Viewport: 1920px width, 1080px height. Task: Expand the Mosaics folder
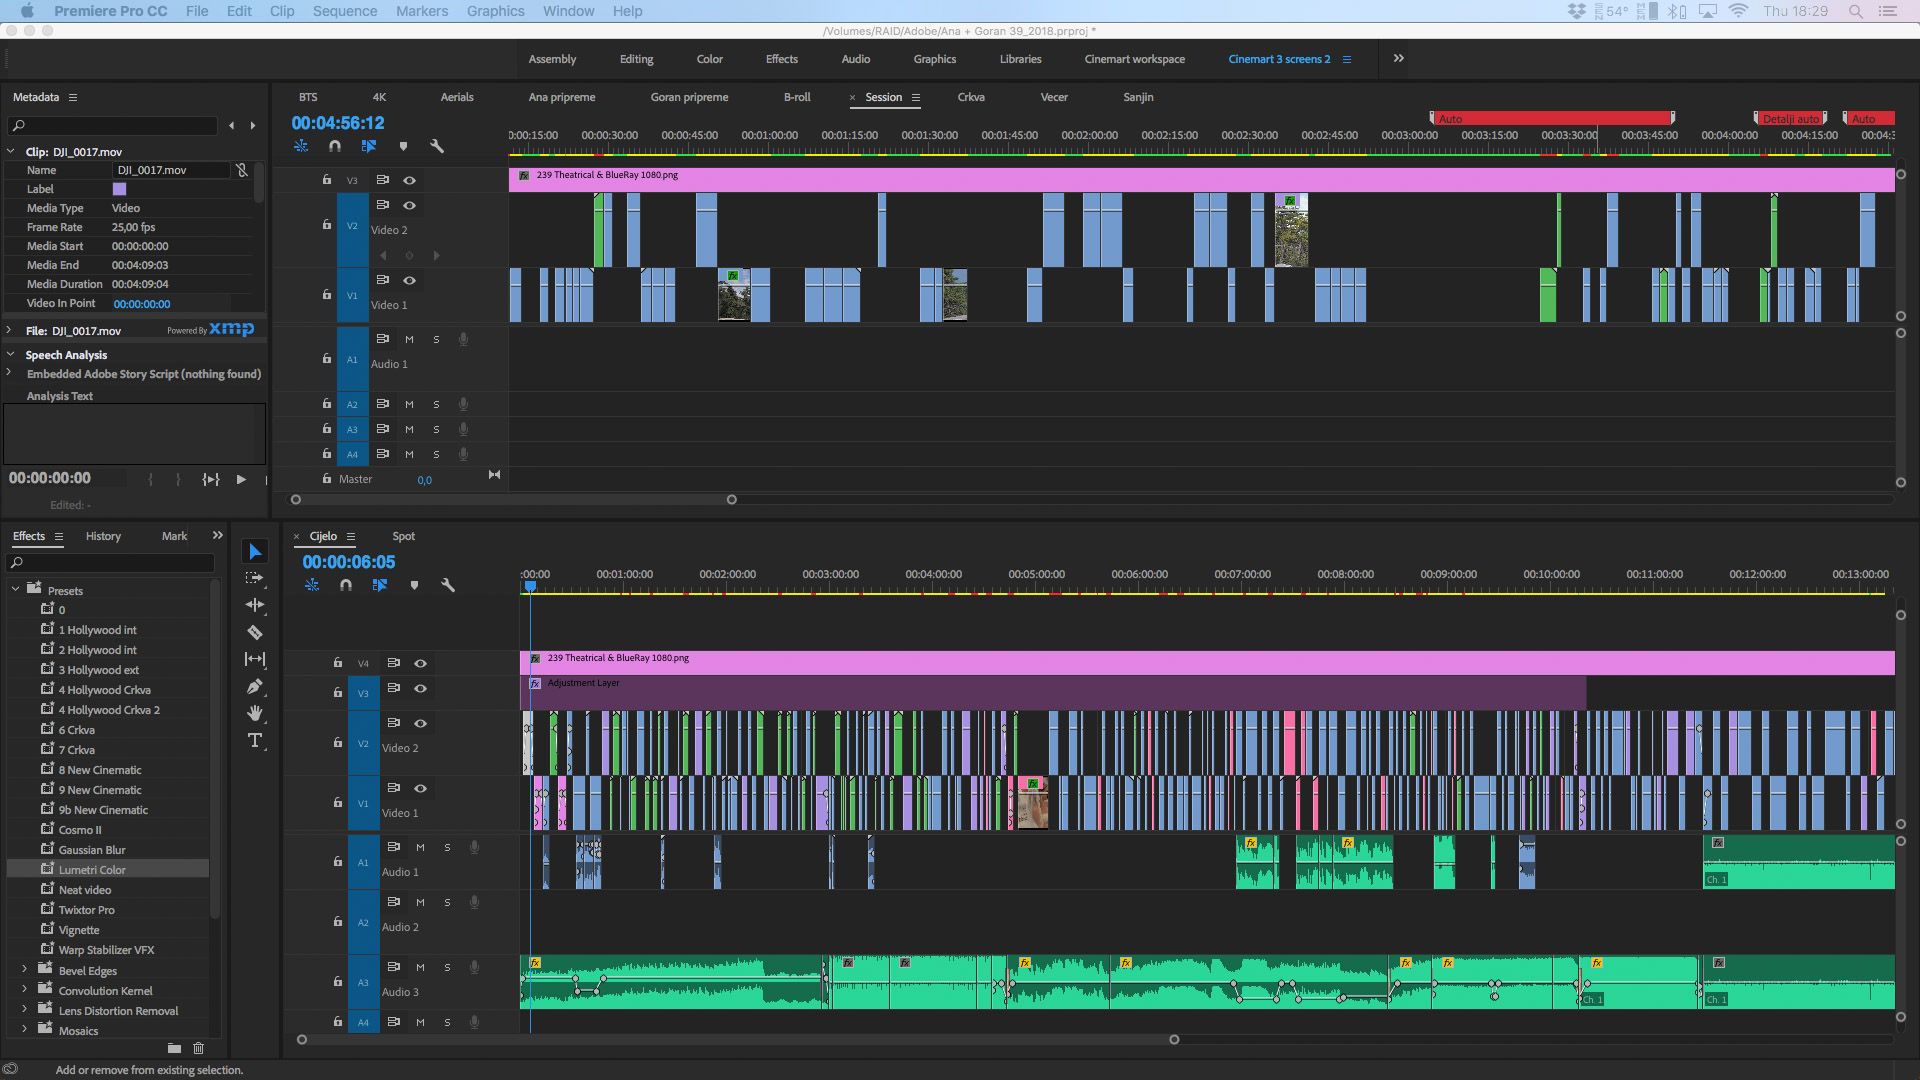(x=24, y=1029)
